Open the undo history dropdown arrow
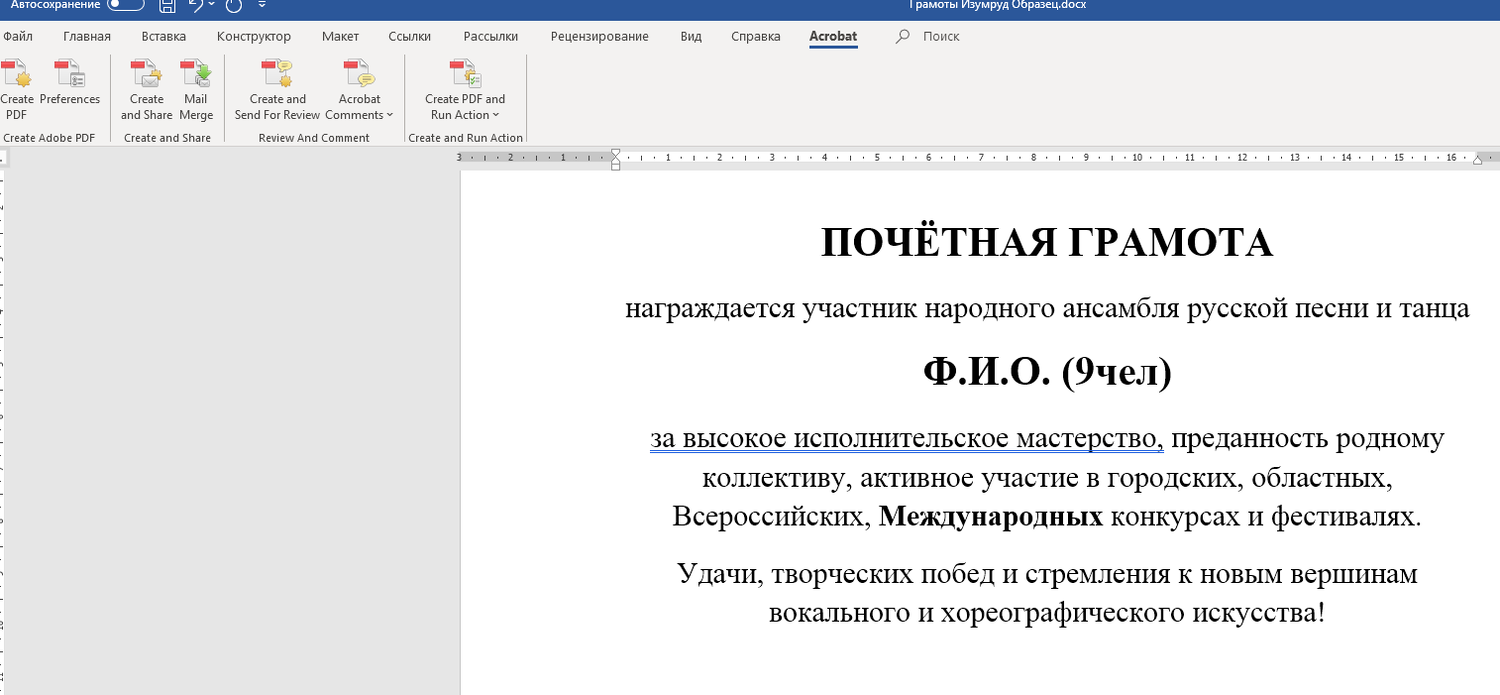The height and width of the screenshot is (695, 1500). tap(212, 5)
